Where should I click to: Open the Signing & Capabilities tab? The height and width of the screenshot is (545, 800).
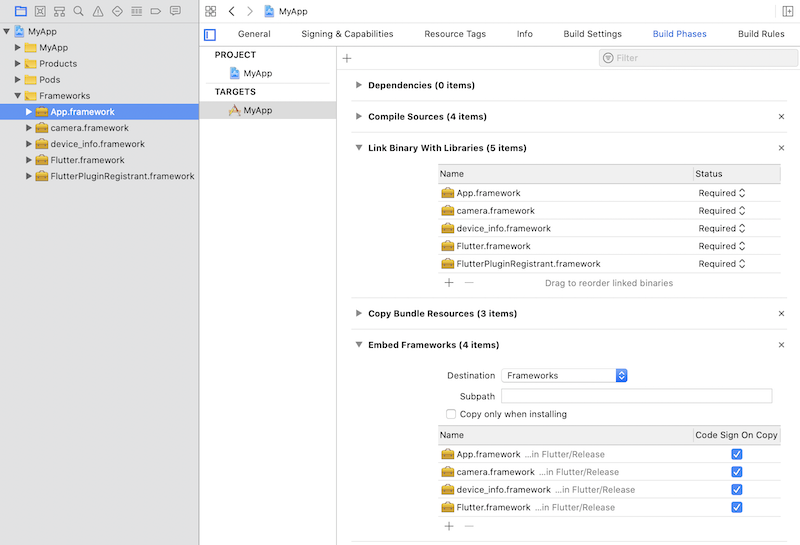pyautogui.click(x=347, y=34)
